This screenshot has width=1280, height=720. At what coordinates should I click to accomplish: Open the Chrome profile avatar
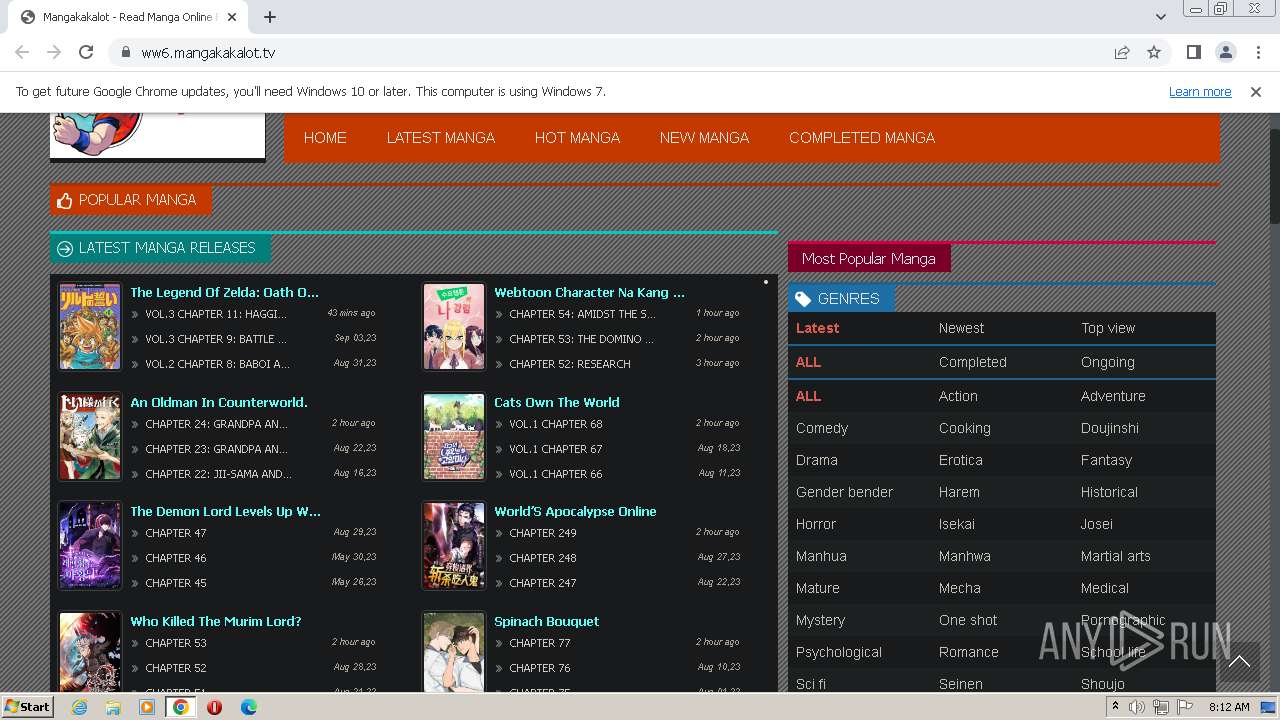point(1225,52)
